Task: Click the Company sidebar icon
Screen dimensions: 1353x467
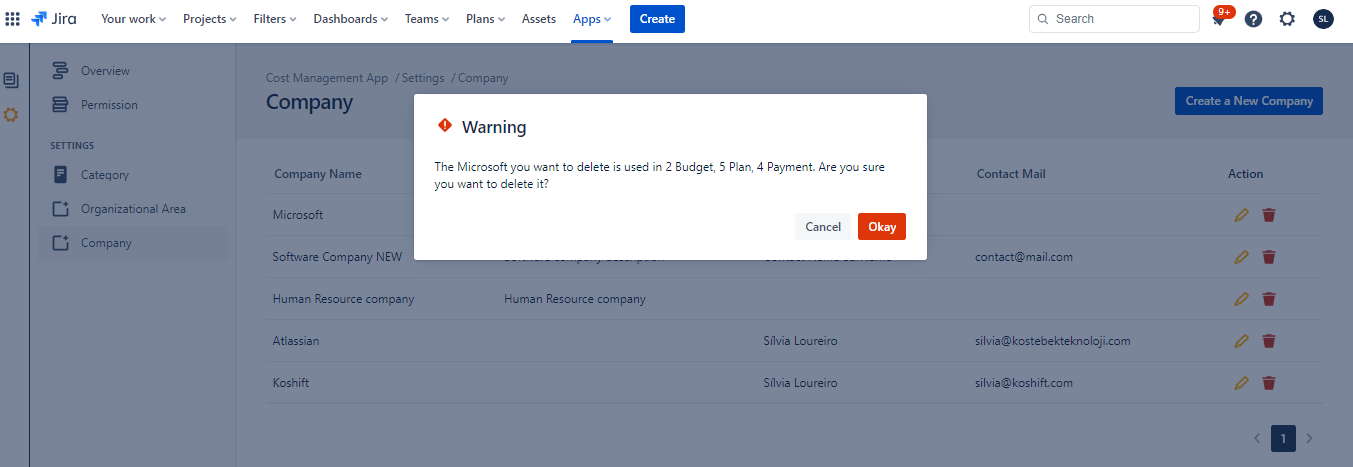Action: coord(60,243)
